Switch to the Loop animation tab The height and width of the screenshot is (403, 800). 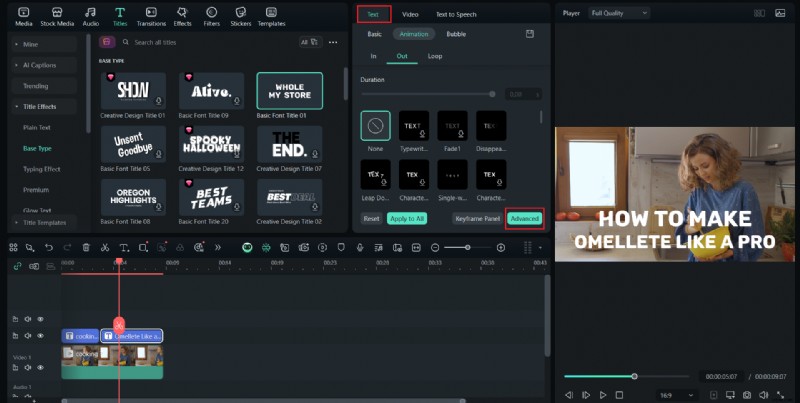coord(435,56)
